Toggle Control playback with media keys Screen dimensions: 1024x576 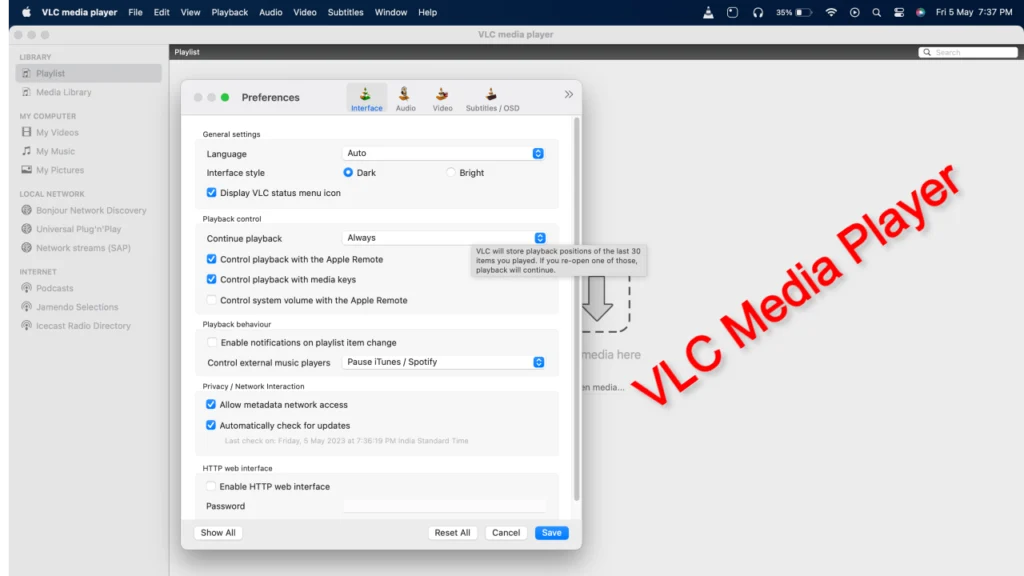tap(211, 280)
